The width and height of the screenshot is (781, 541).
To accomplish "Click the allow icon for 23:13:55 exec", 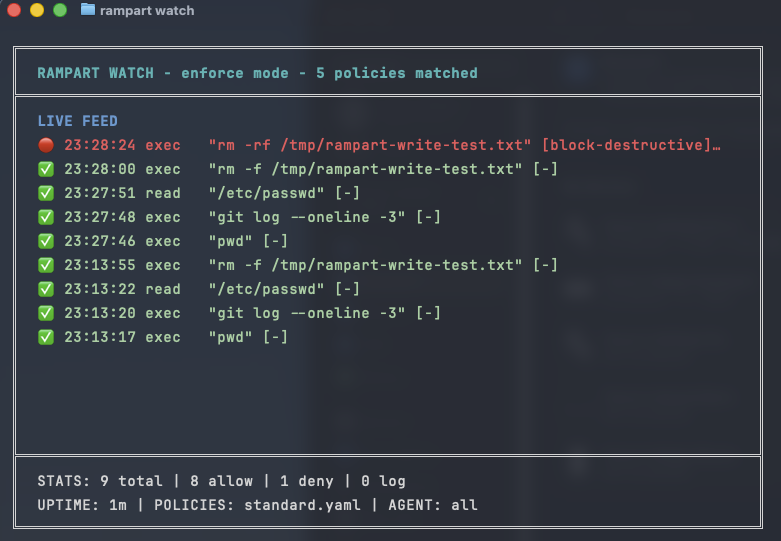I will point(45,265).
